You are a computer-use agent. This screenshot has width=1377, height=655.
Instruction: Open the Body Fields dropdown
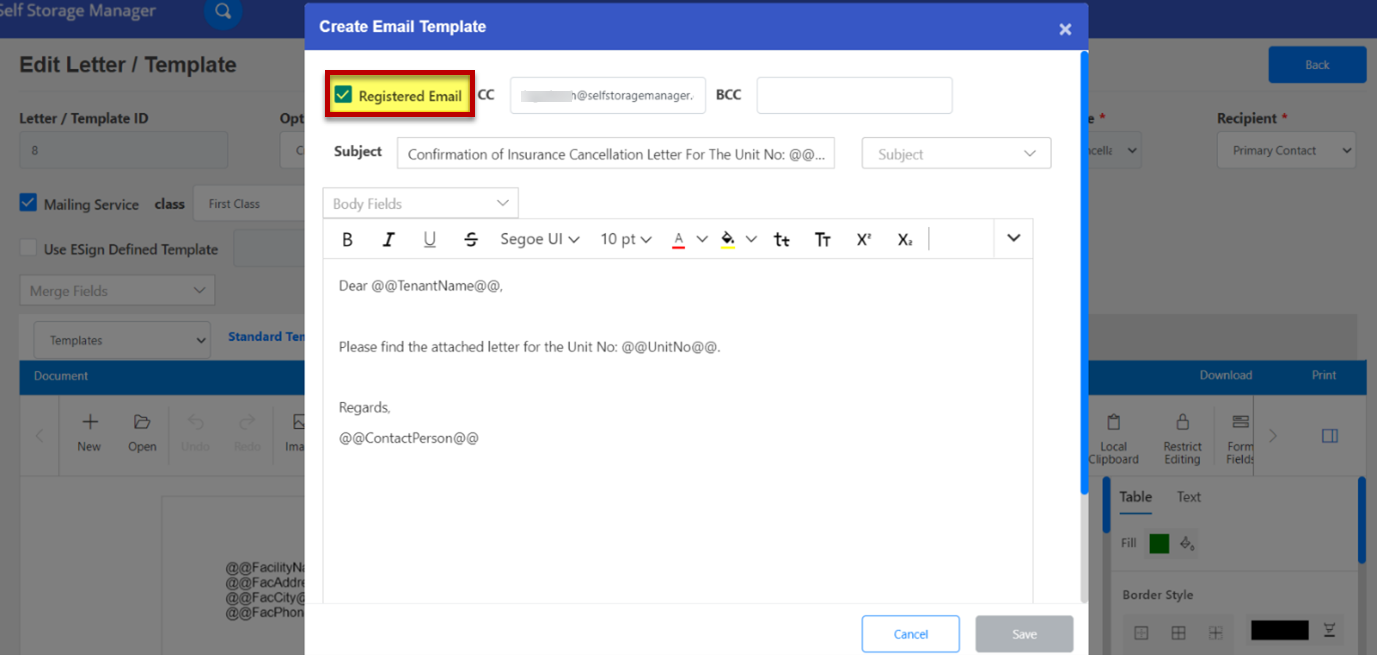pyautogui.click(x=420, y=203)
